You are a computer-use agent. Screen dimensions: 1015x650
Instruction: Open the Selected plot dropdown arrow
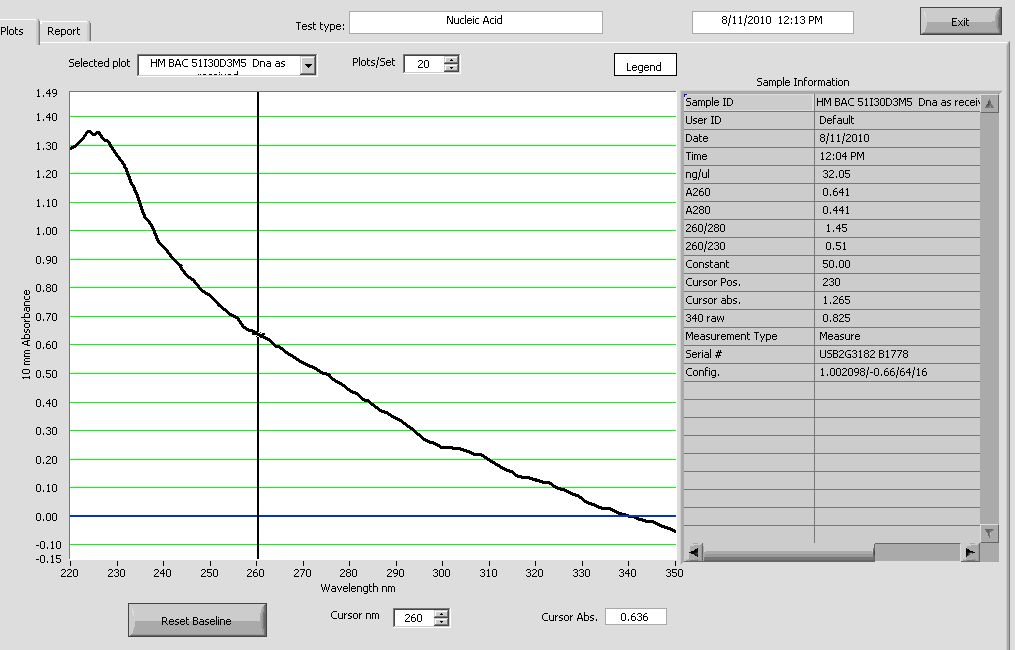pyautogui.click(x=309, y=65)
